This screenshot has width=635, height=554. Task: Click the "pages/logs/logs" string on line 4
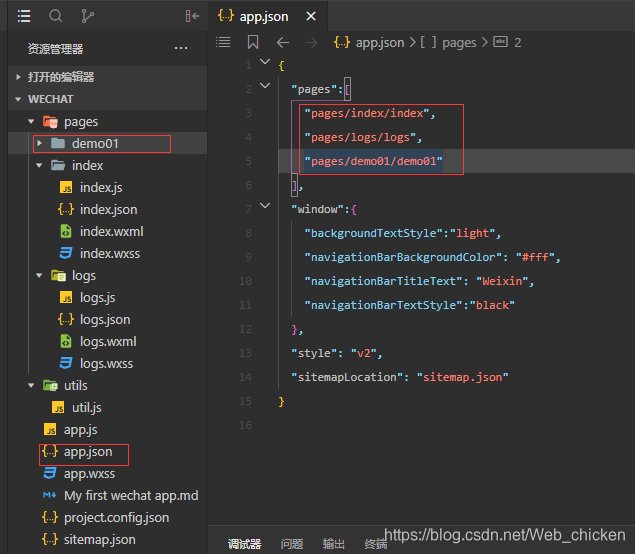tap(360, 137)
